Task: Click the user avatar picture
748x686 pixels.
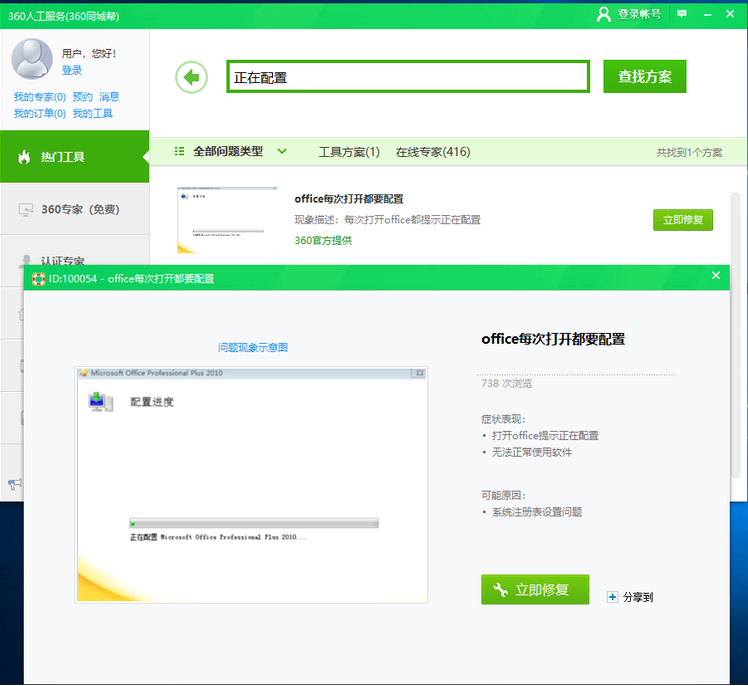Action: (x=32, y=59)
